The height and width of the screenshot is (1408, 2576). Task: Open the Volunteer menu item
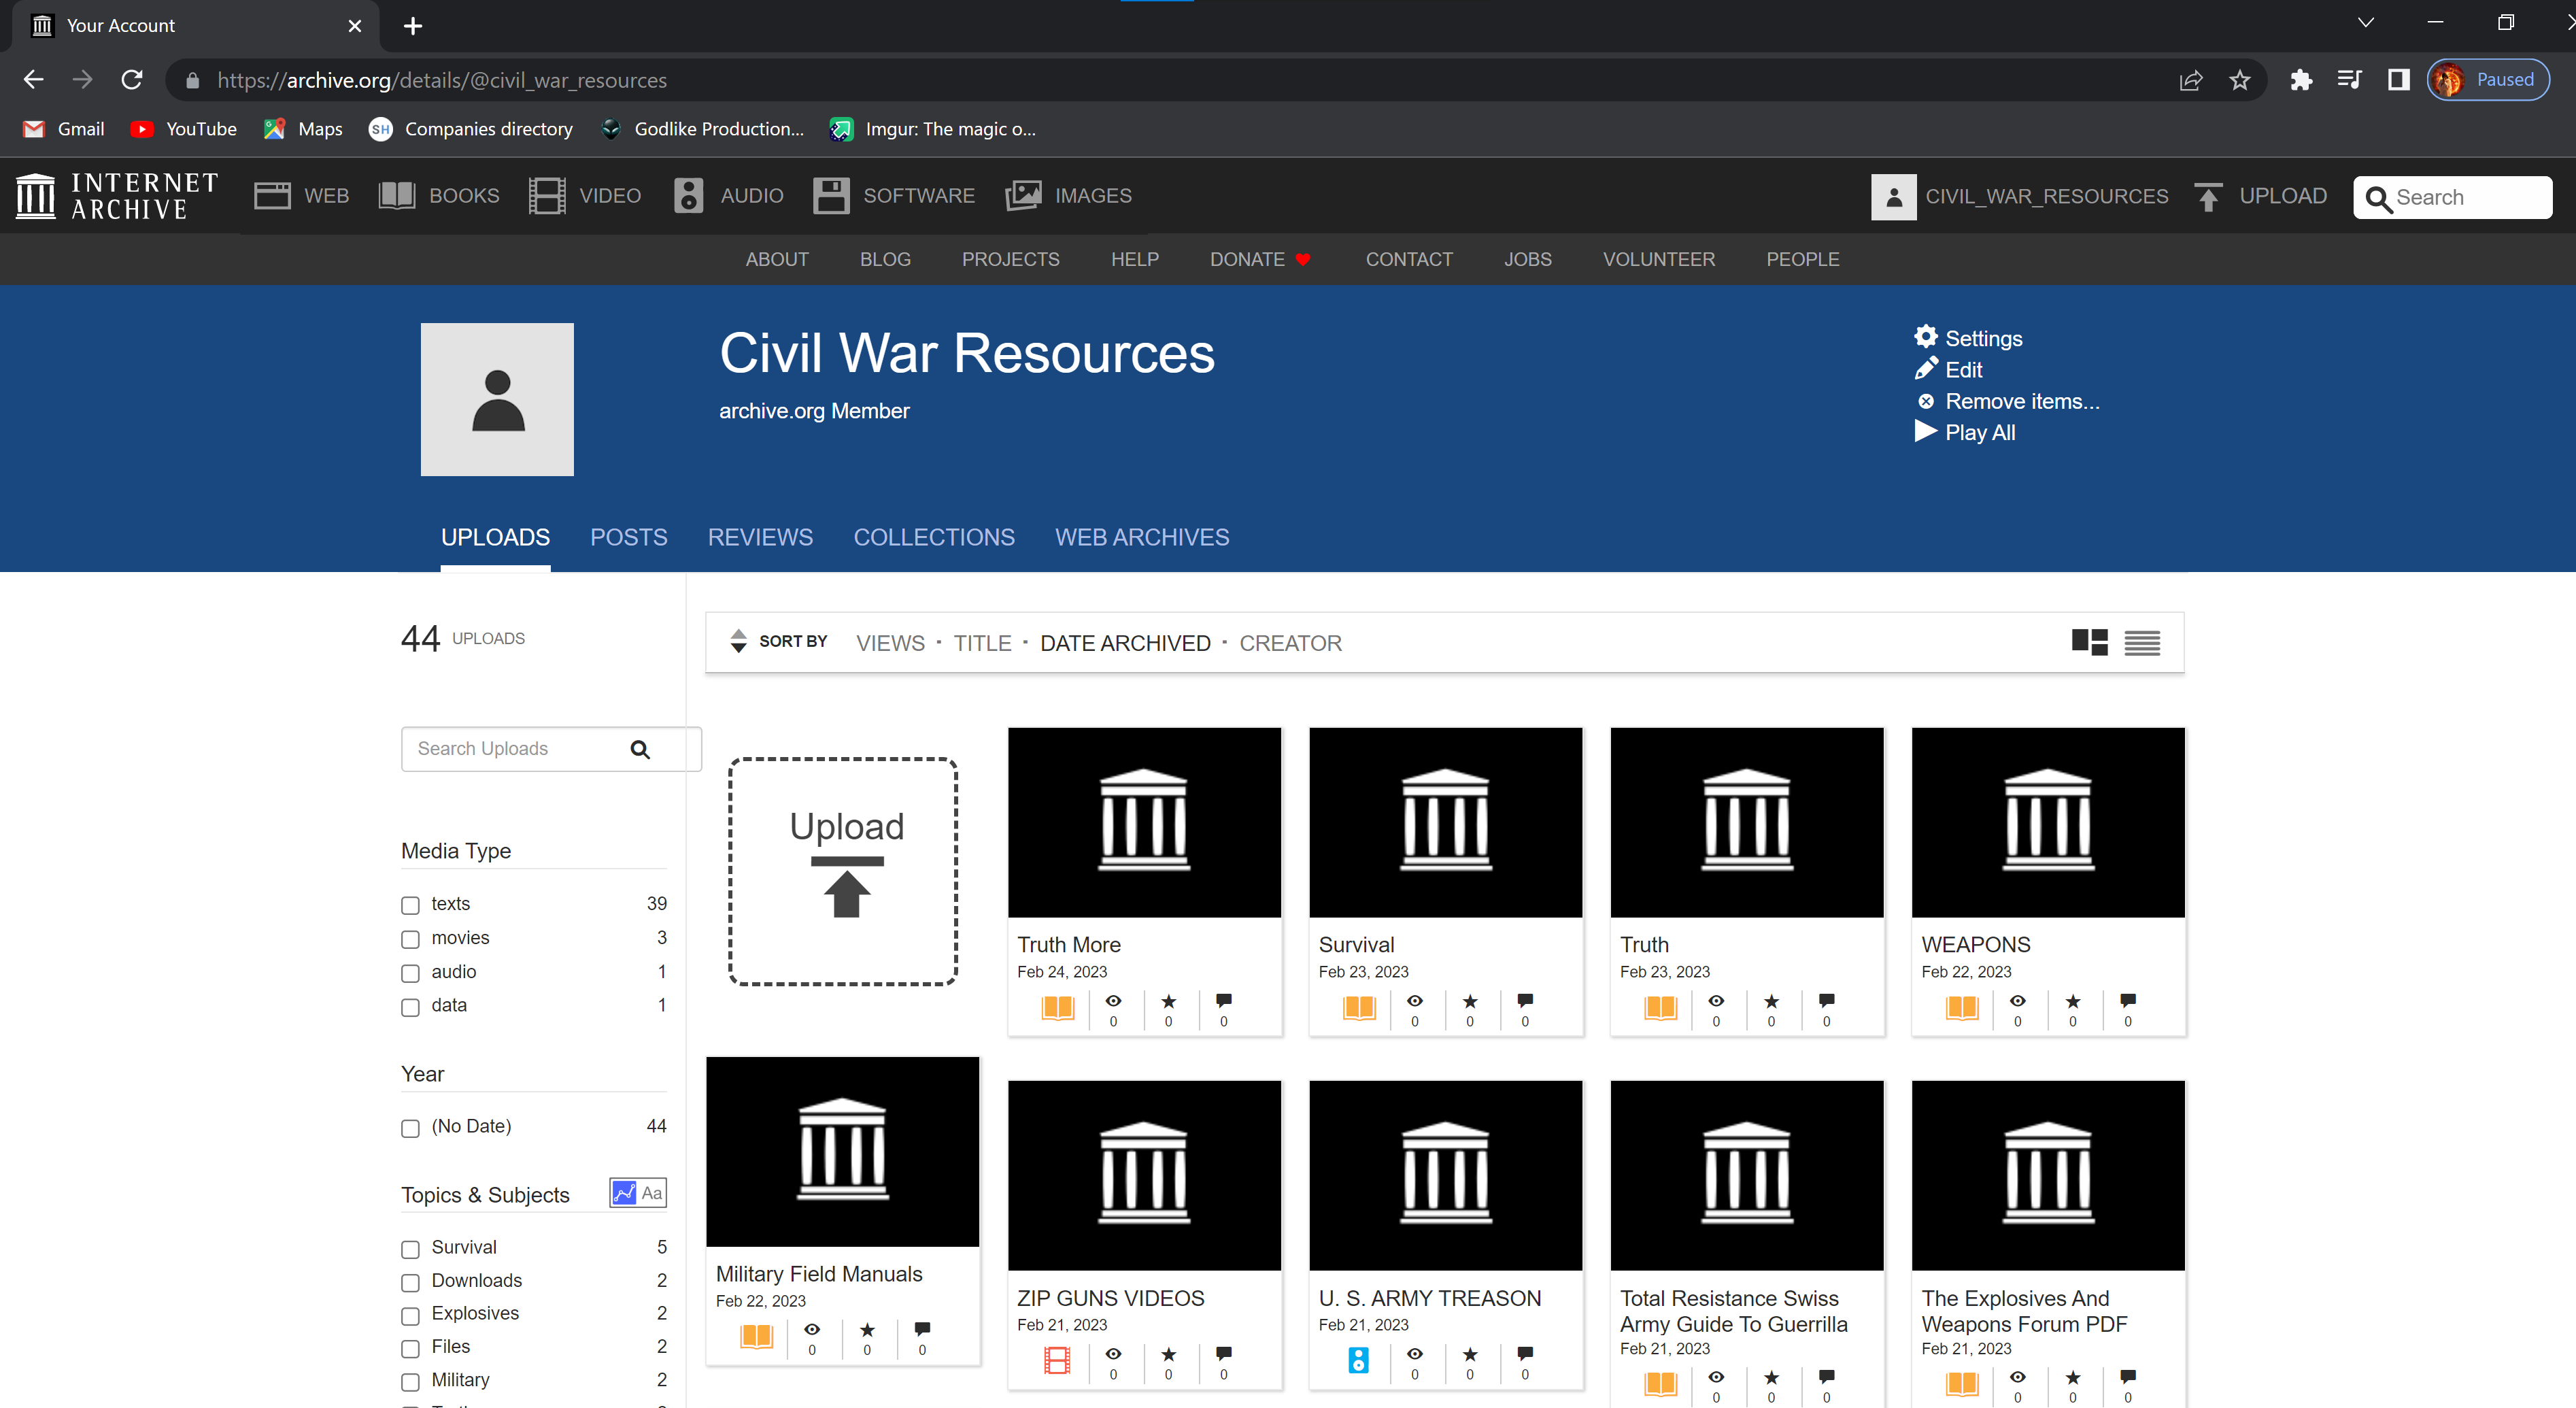[x=1658, y=259]
